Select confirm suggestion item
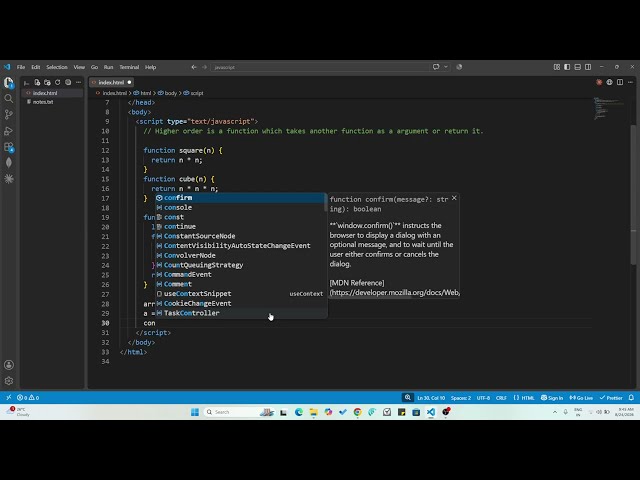Viewport: 640px width, 480px height. [241, 198]
